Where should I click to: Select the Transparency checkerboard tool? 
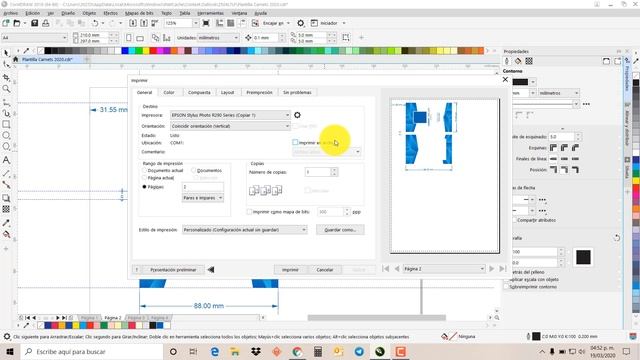tap(6, 209)
